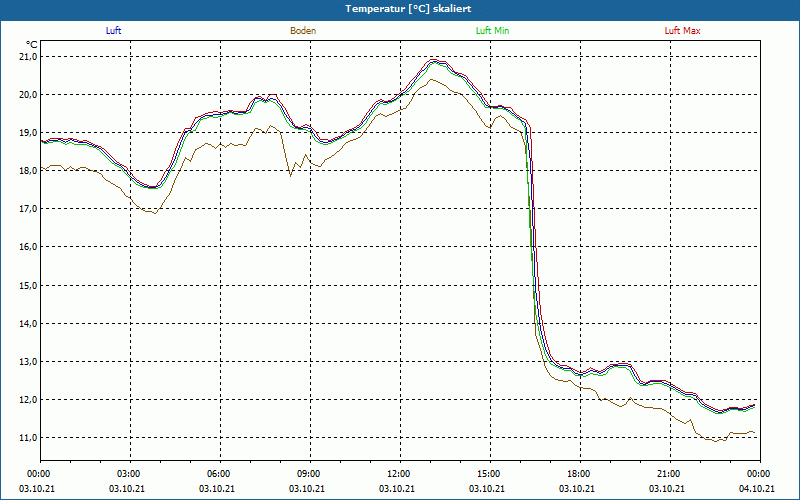Click the 'Luft Max' legend label
Screen dimensions: 800x500
coord(682,31)
